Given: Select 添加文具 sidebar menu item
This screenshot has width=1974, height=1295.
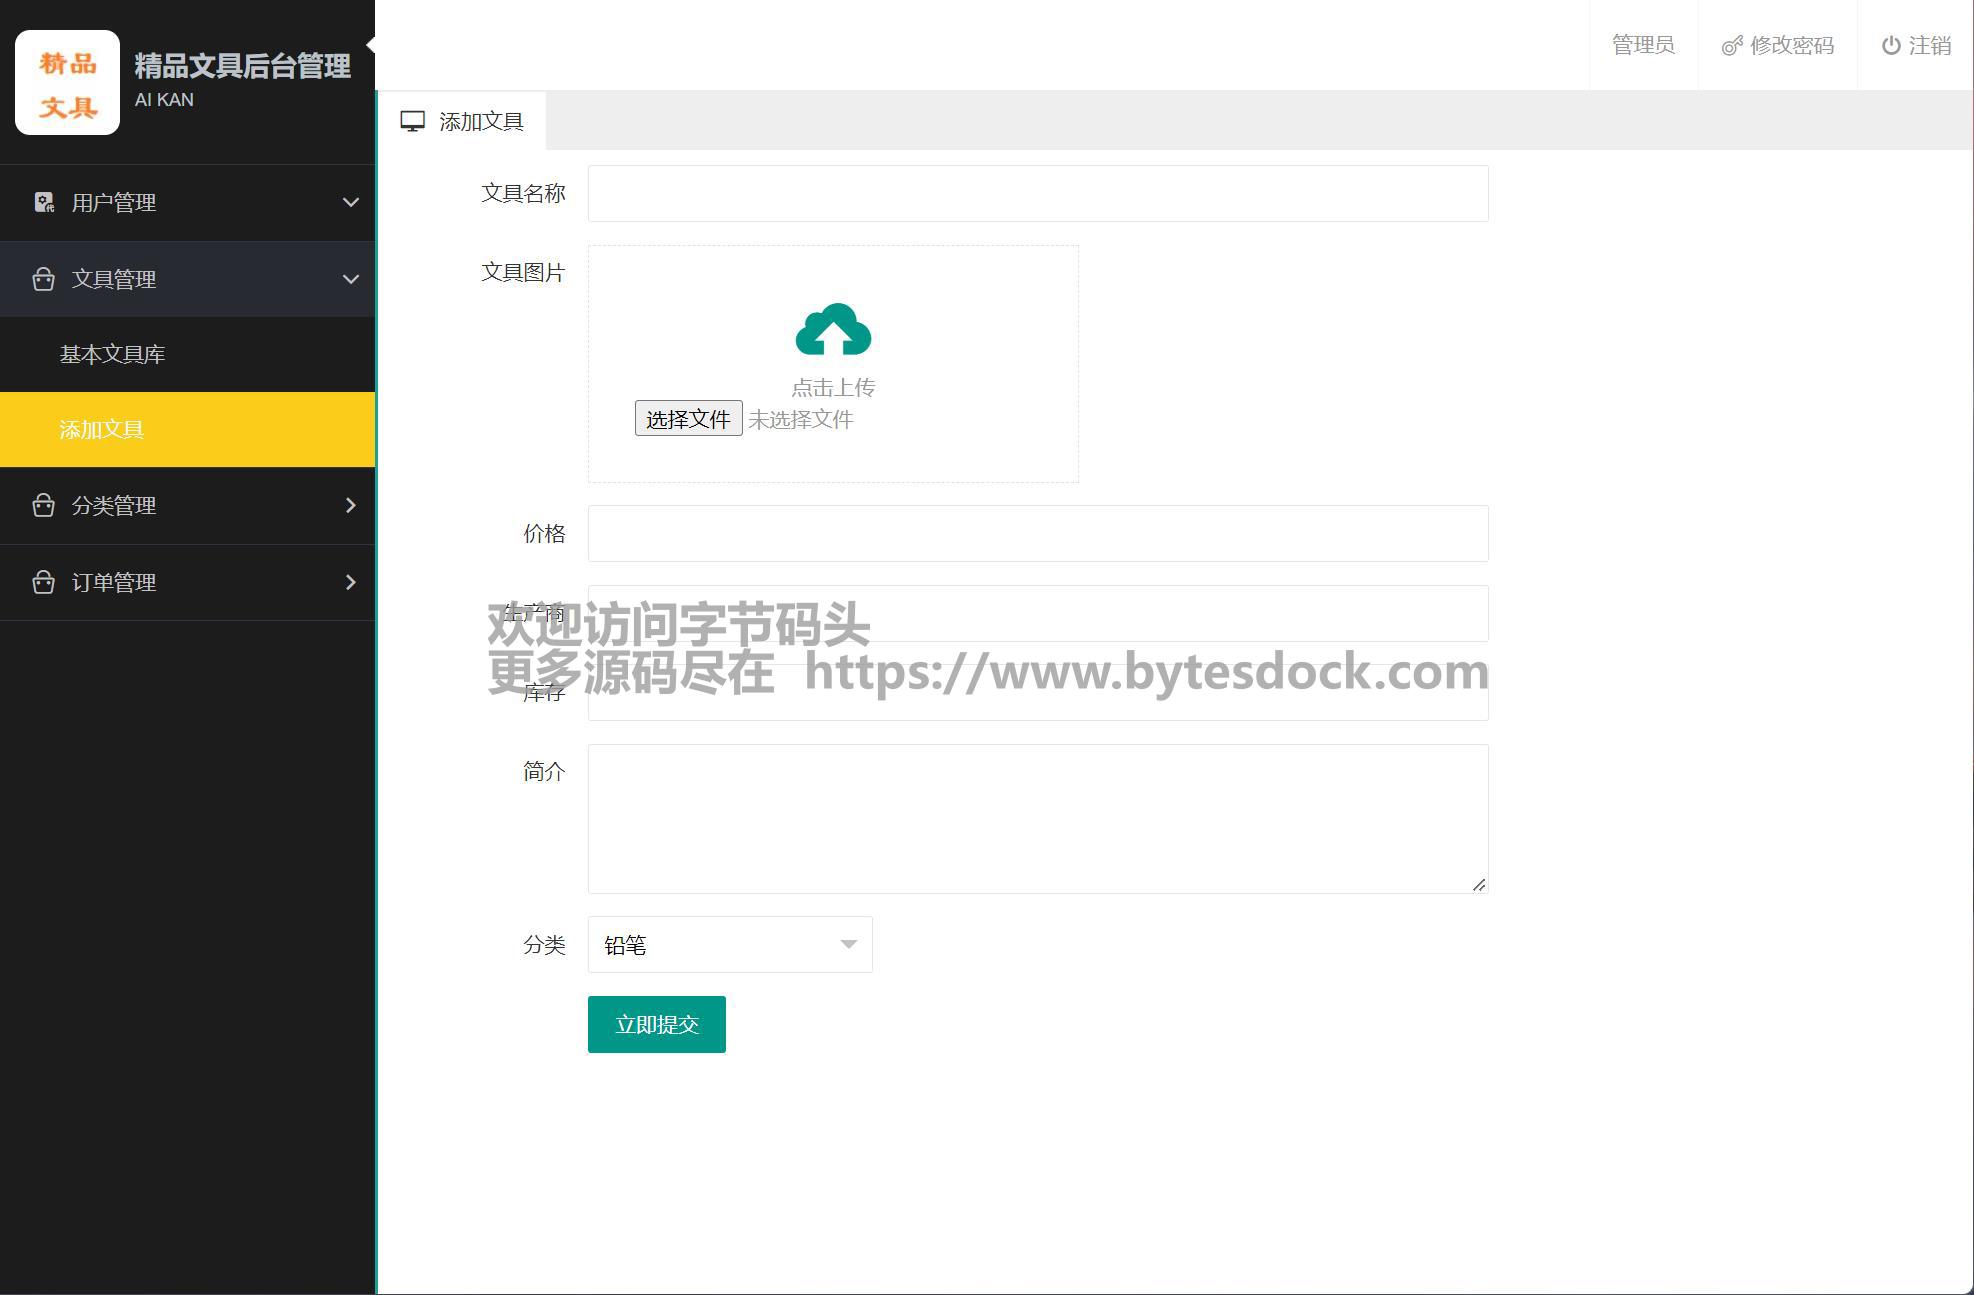Looking at the screenshot, I should [102, 430].
